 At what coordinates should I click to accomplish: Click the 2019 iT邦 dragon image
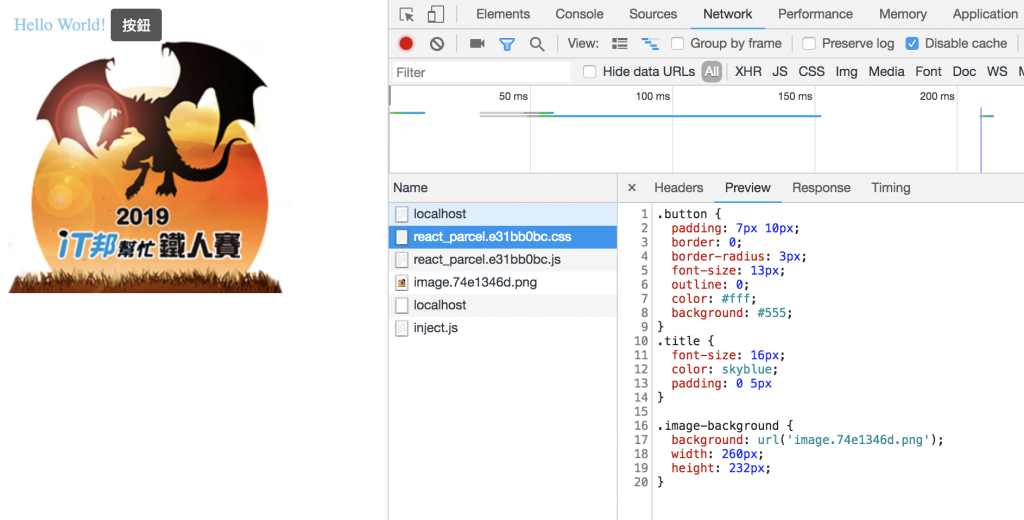point(145,167)
